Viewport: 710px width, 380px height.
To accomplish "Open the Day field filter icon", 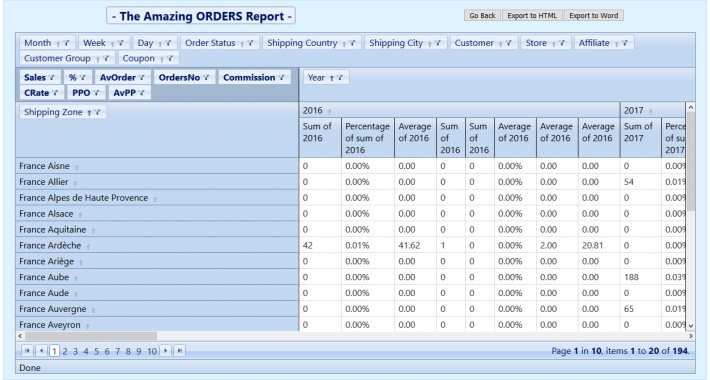I will click(168, 43).
